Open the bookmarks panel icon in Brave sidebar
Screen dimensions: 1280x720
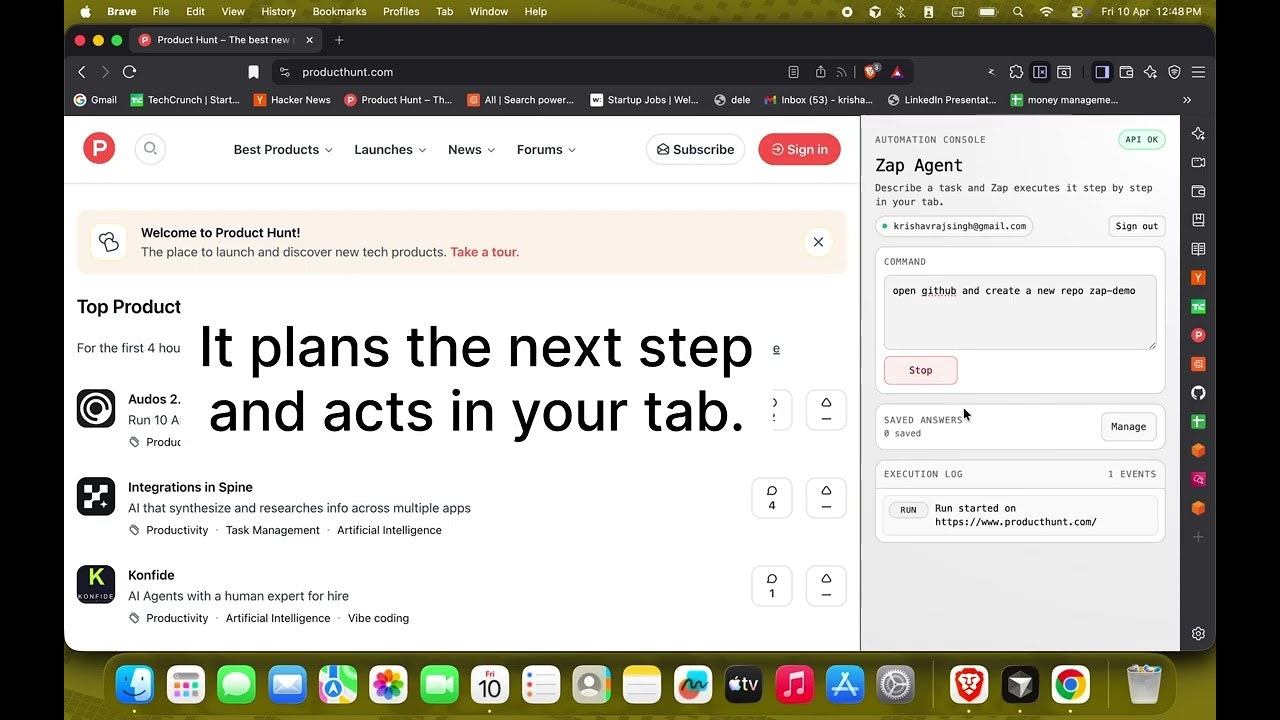click(1198, 219)
